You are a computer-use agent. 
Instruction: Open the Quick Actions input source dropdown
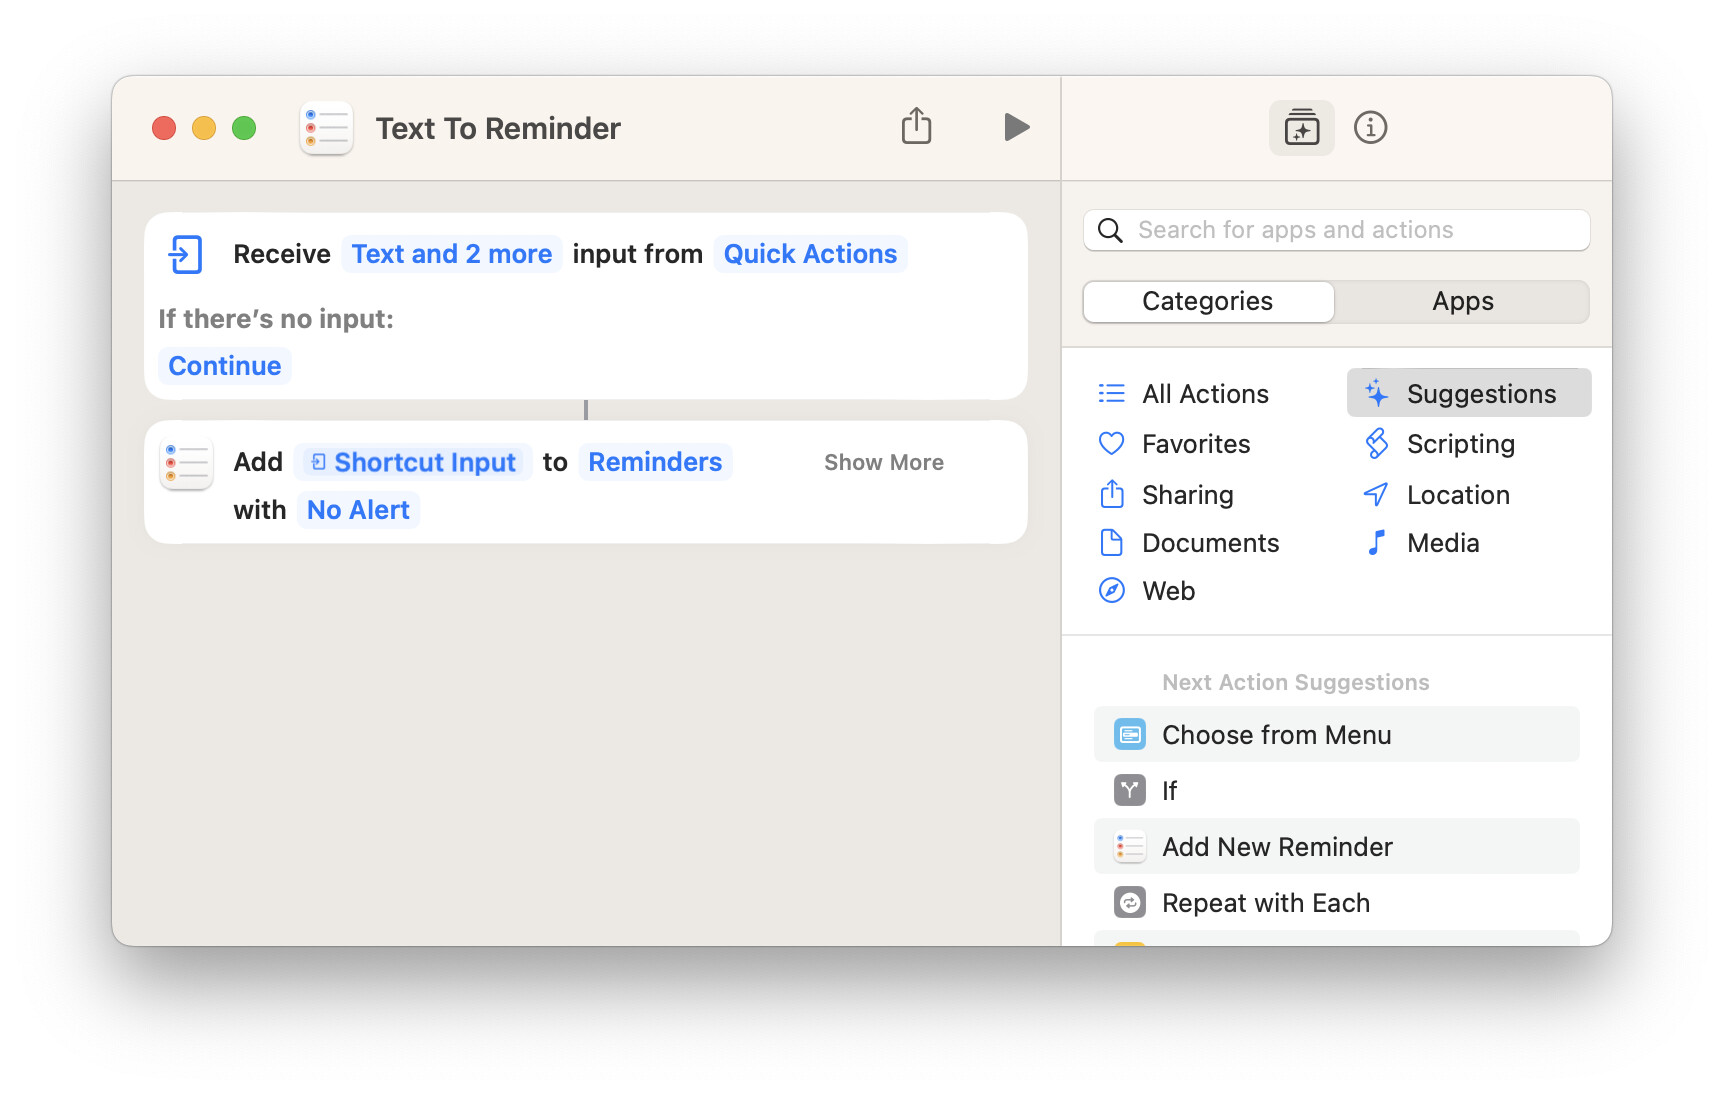[x=810, y=254]
